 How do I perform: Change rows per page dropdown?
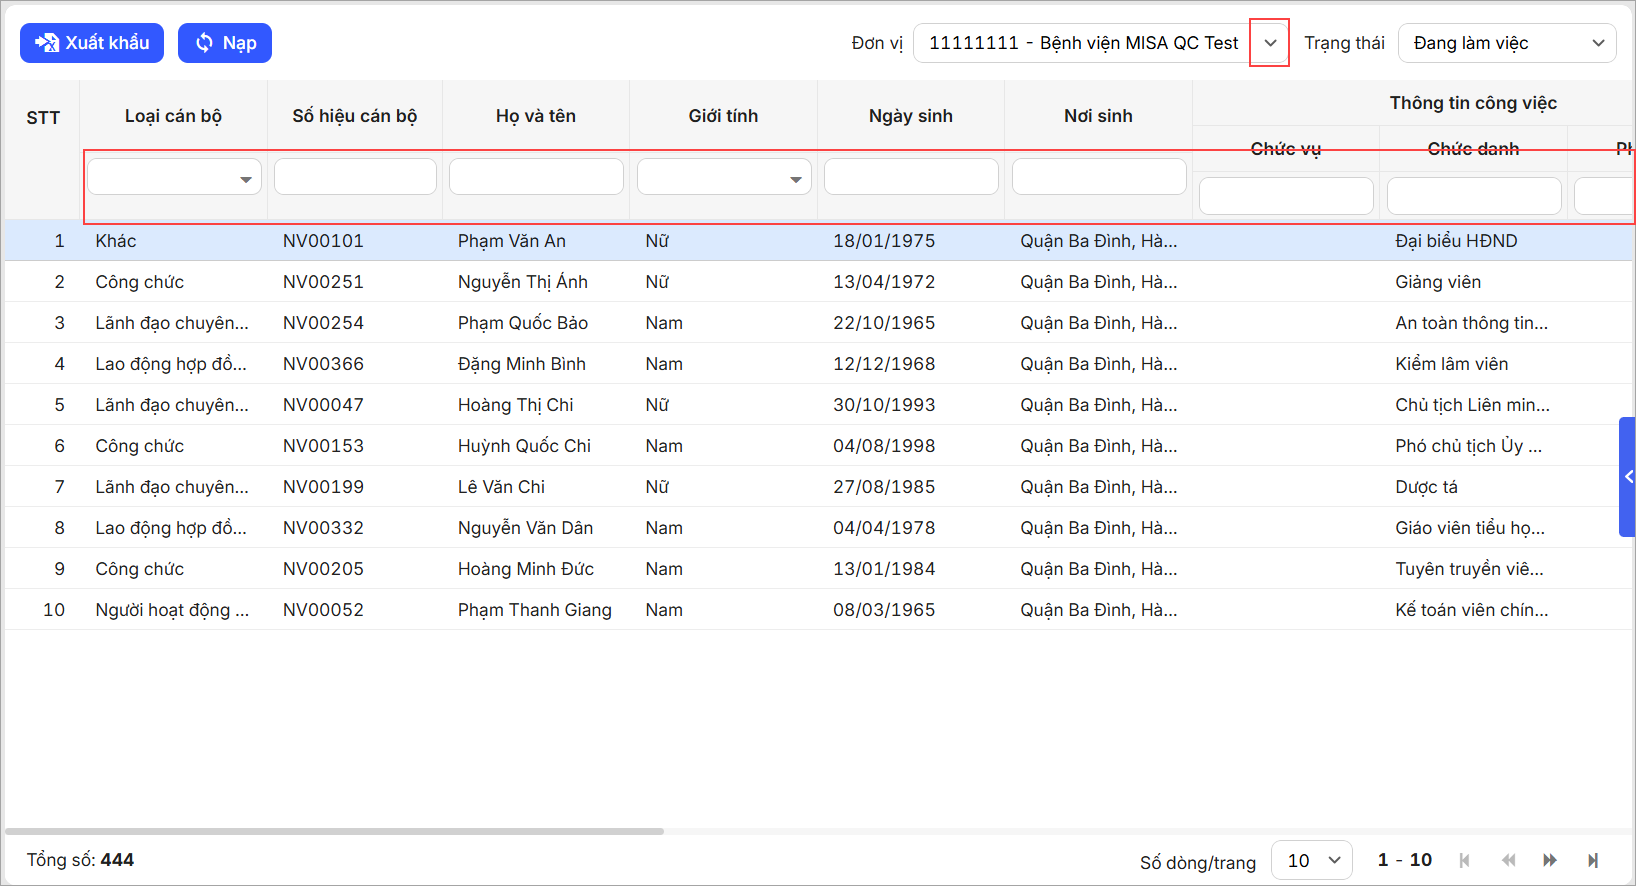click(x=1312, y=860)
